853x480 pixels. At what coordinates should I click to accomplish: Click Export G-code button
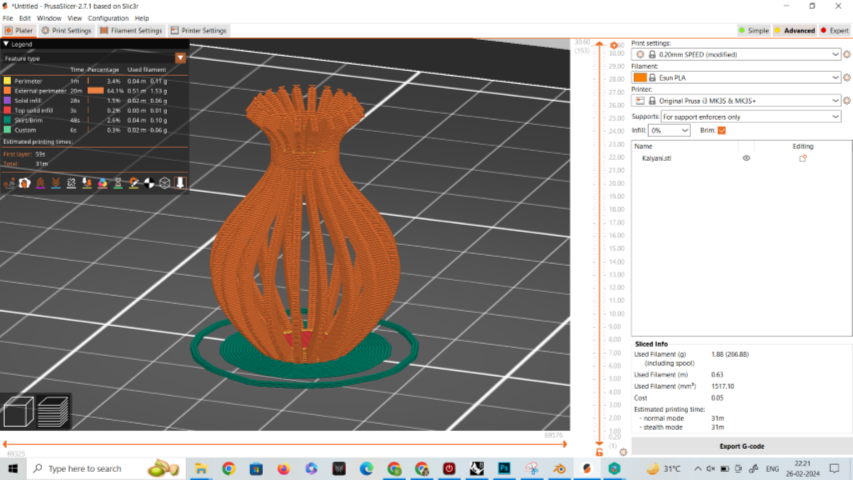click(741, 446)
